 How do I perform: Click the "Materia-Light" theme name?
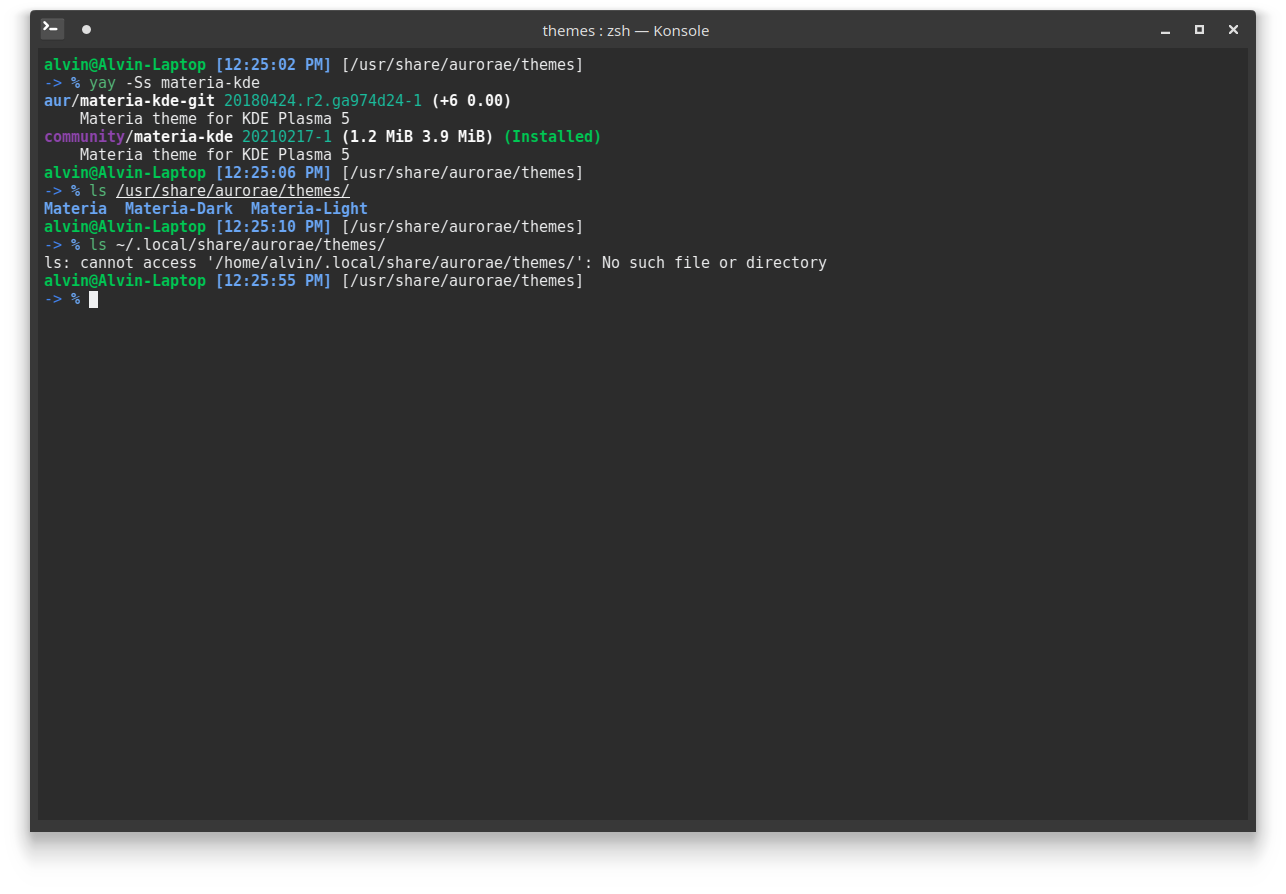tap(308, 208)
